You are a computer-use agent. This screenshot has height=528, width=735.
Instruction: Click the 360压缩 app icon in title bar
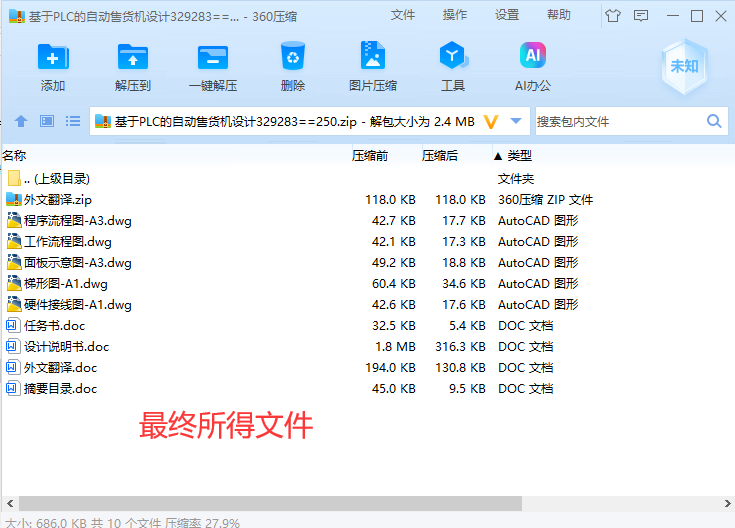16,16
